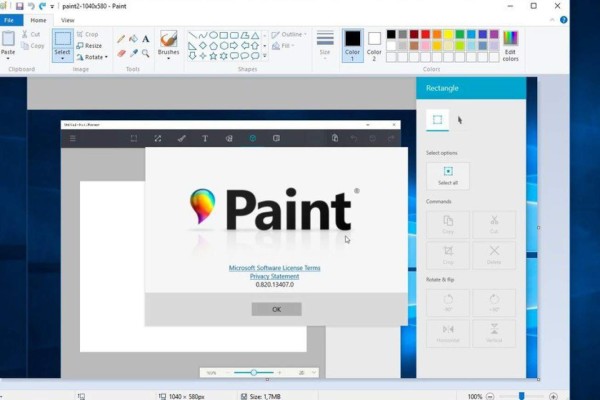This screenshot has height=400, width=600.
Task: Select the Color picker eyedropper tool
Action: (x=134, y=53)
